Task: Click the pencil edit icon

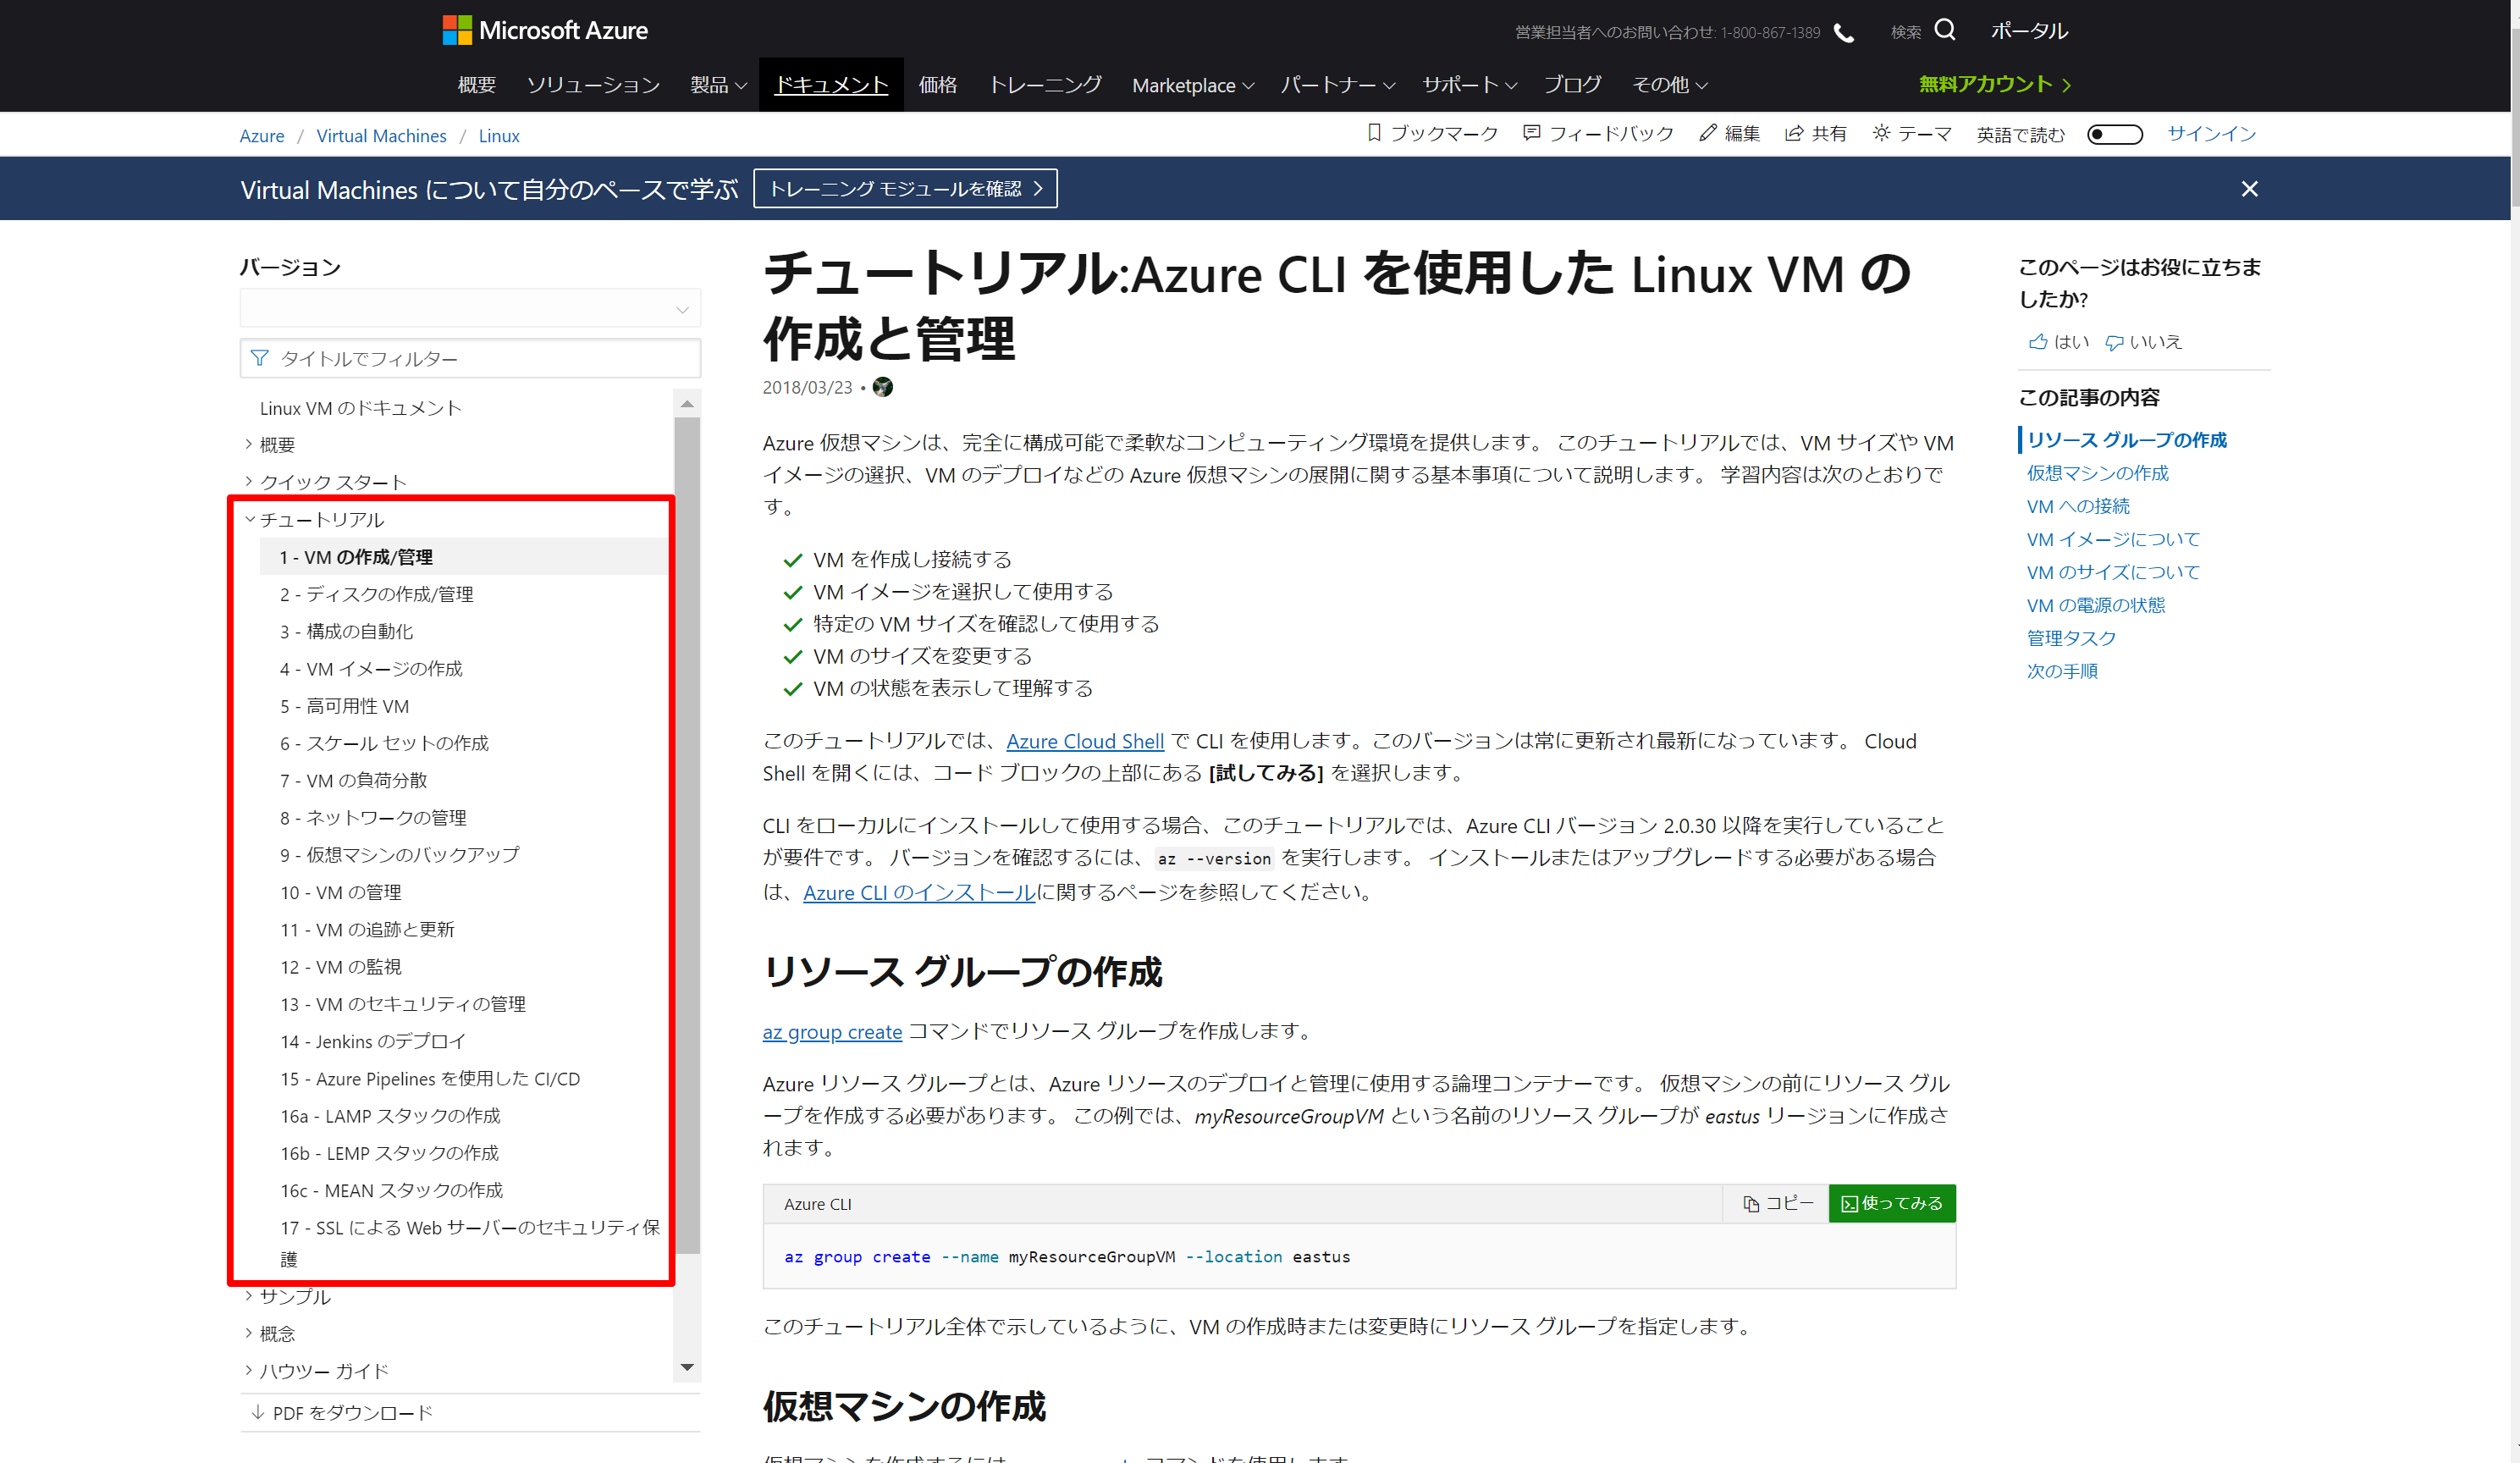Action: [1707, 133]
